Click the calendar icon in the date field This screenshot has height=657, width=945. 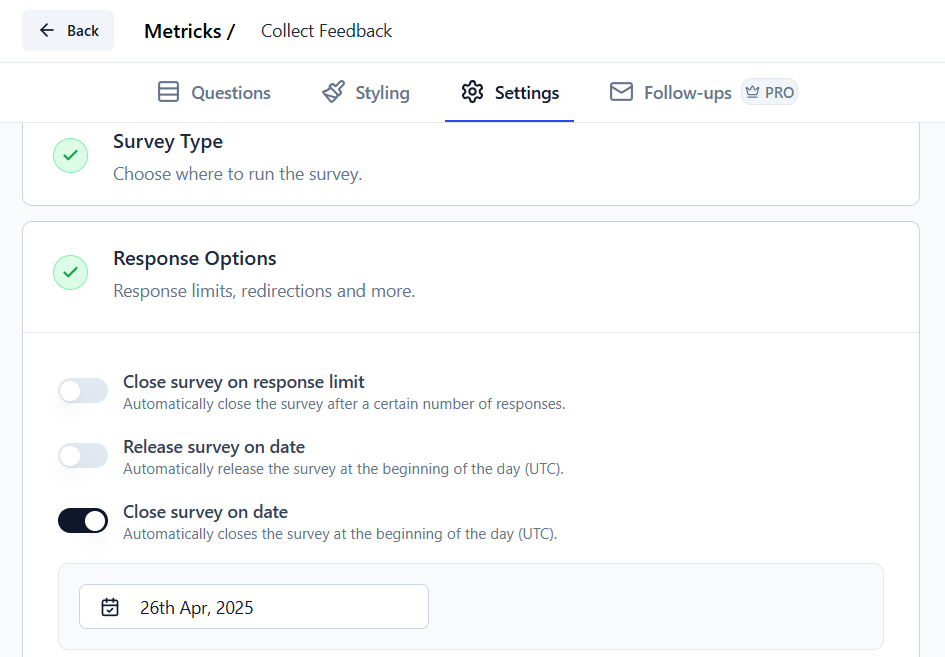[110, 606]
